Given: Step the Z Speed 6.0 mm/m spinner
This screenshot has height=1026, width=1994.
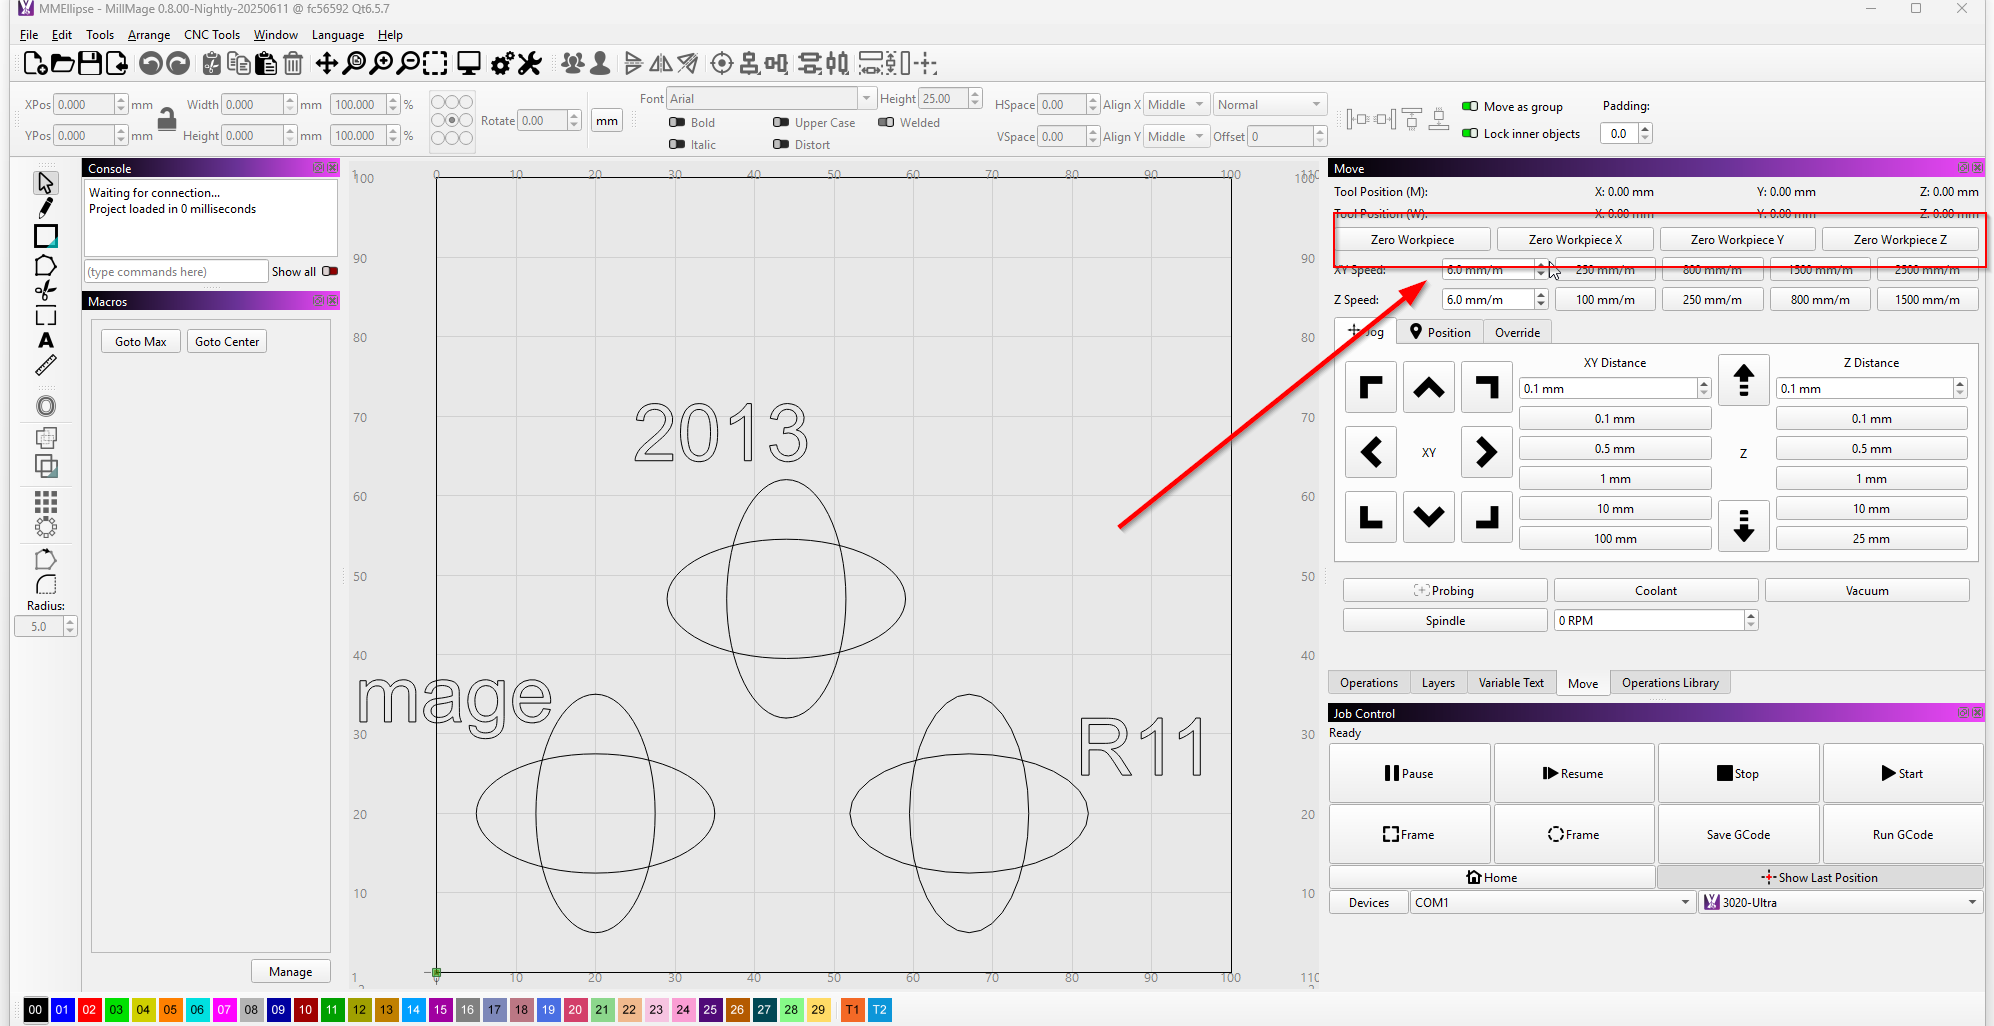Looking at the screenshot, I should (x=1541, y=299).
